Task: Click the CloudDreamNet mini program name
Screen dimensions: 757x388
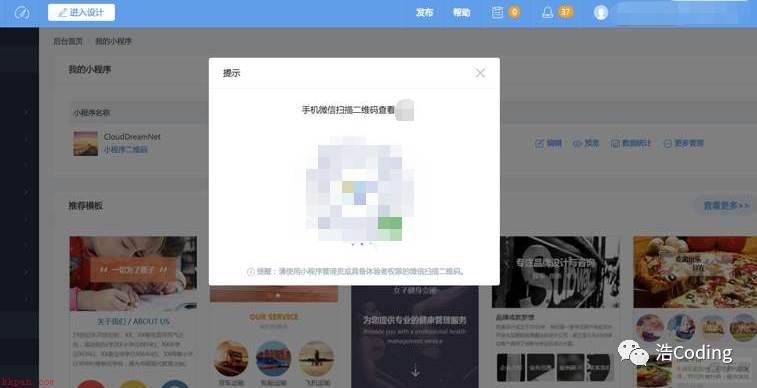Action: [132, 137]
